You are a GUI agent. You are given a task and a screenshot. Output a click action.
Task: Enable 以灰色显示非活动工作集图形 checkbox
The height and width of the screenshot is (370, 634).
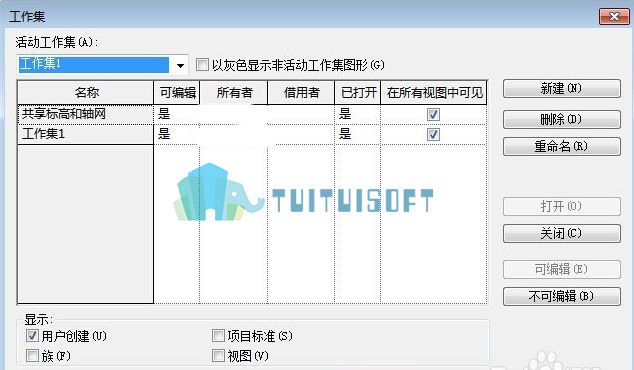[x=202, y=65]
